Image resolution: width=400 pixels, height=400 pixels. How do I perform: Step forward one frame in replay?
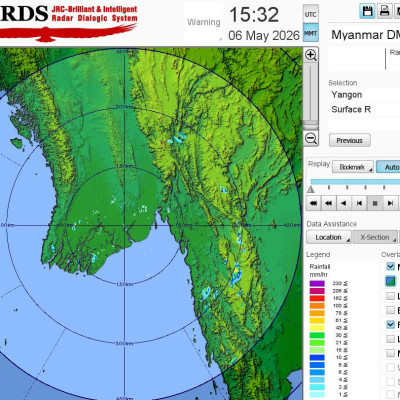(x=390, y=203)
